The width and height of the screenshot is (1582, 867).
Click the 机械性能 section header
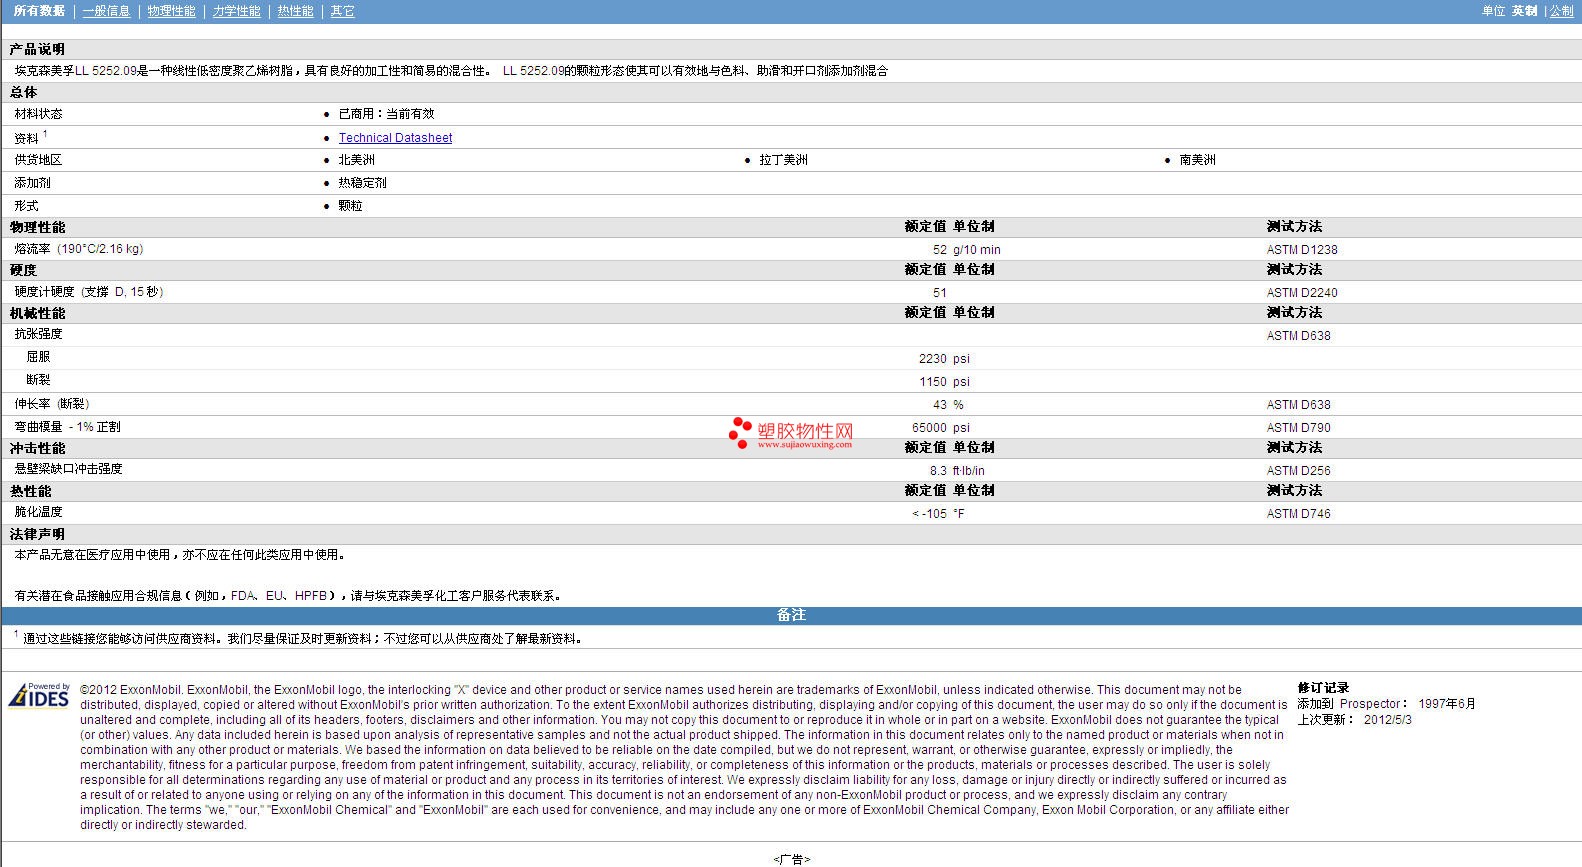[37, 313]
